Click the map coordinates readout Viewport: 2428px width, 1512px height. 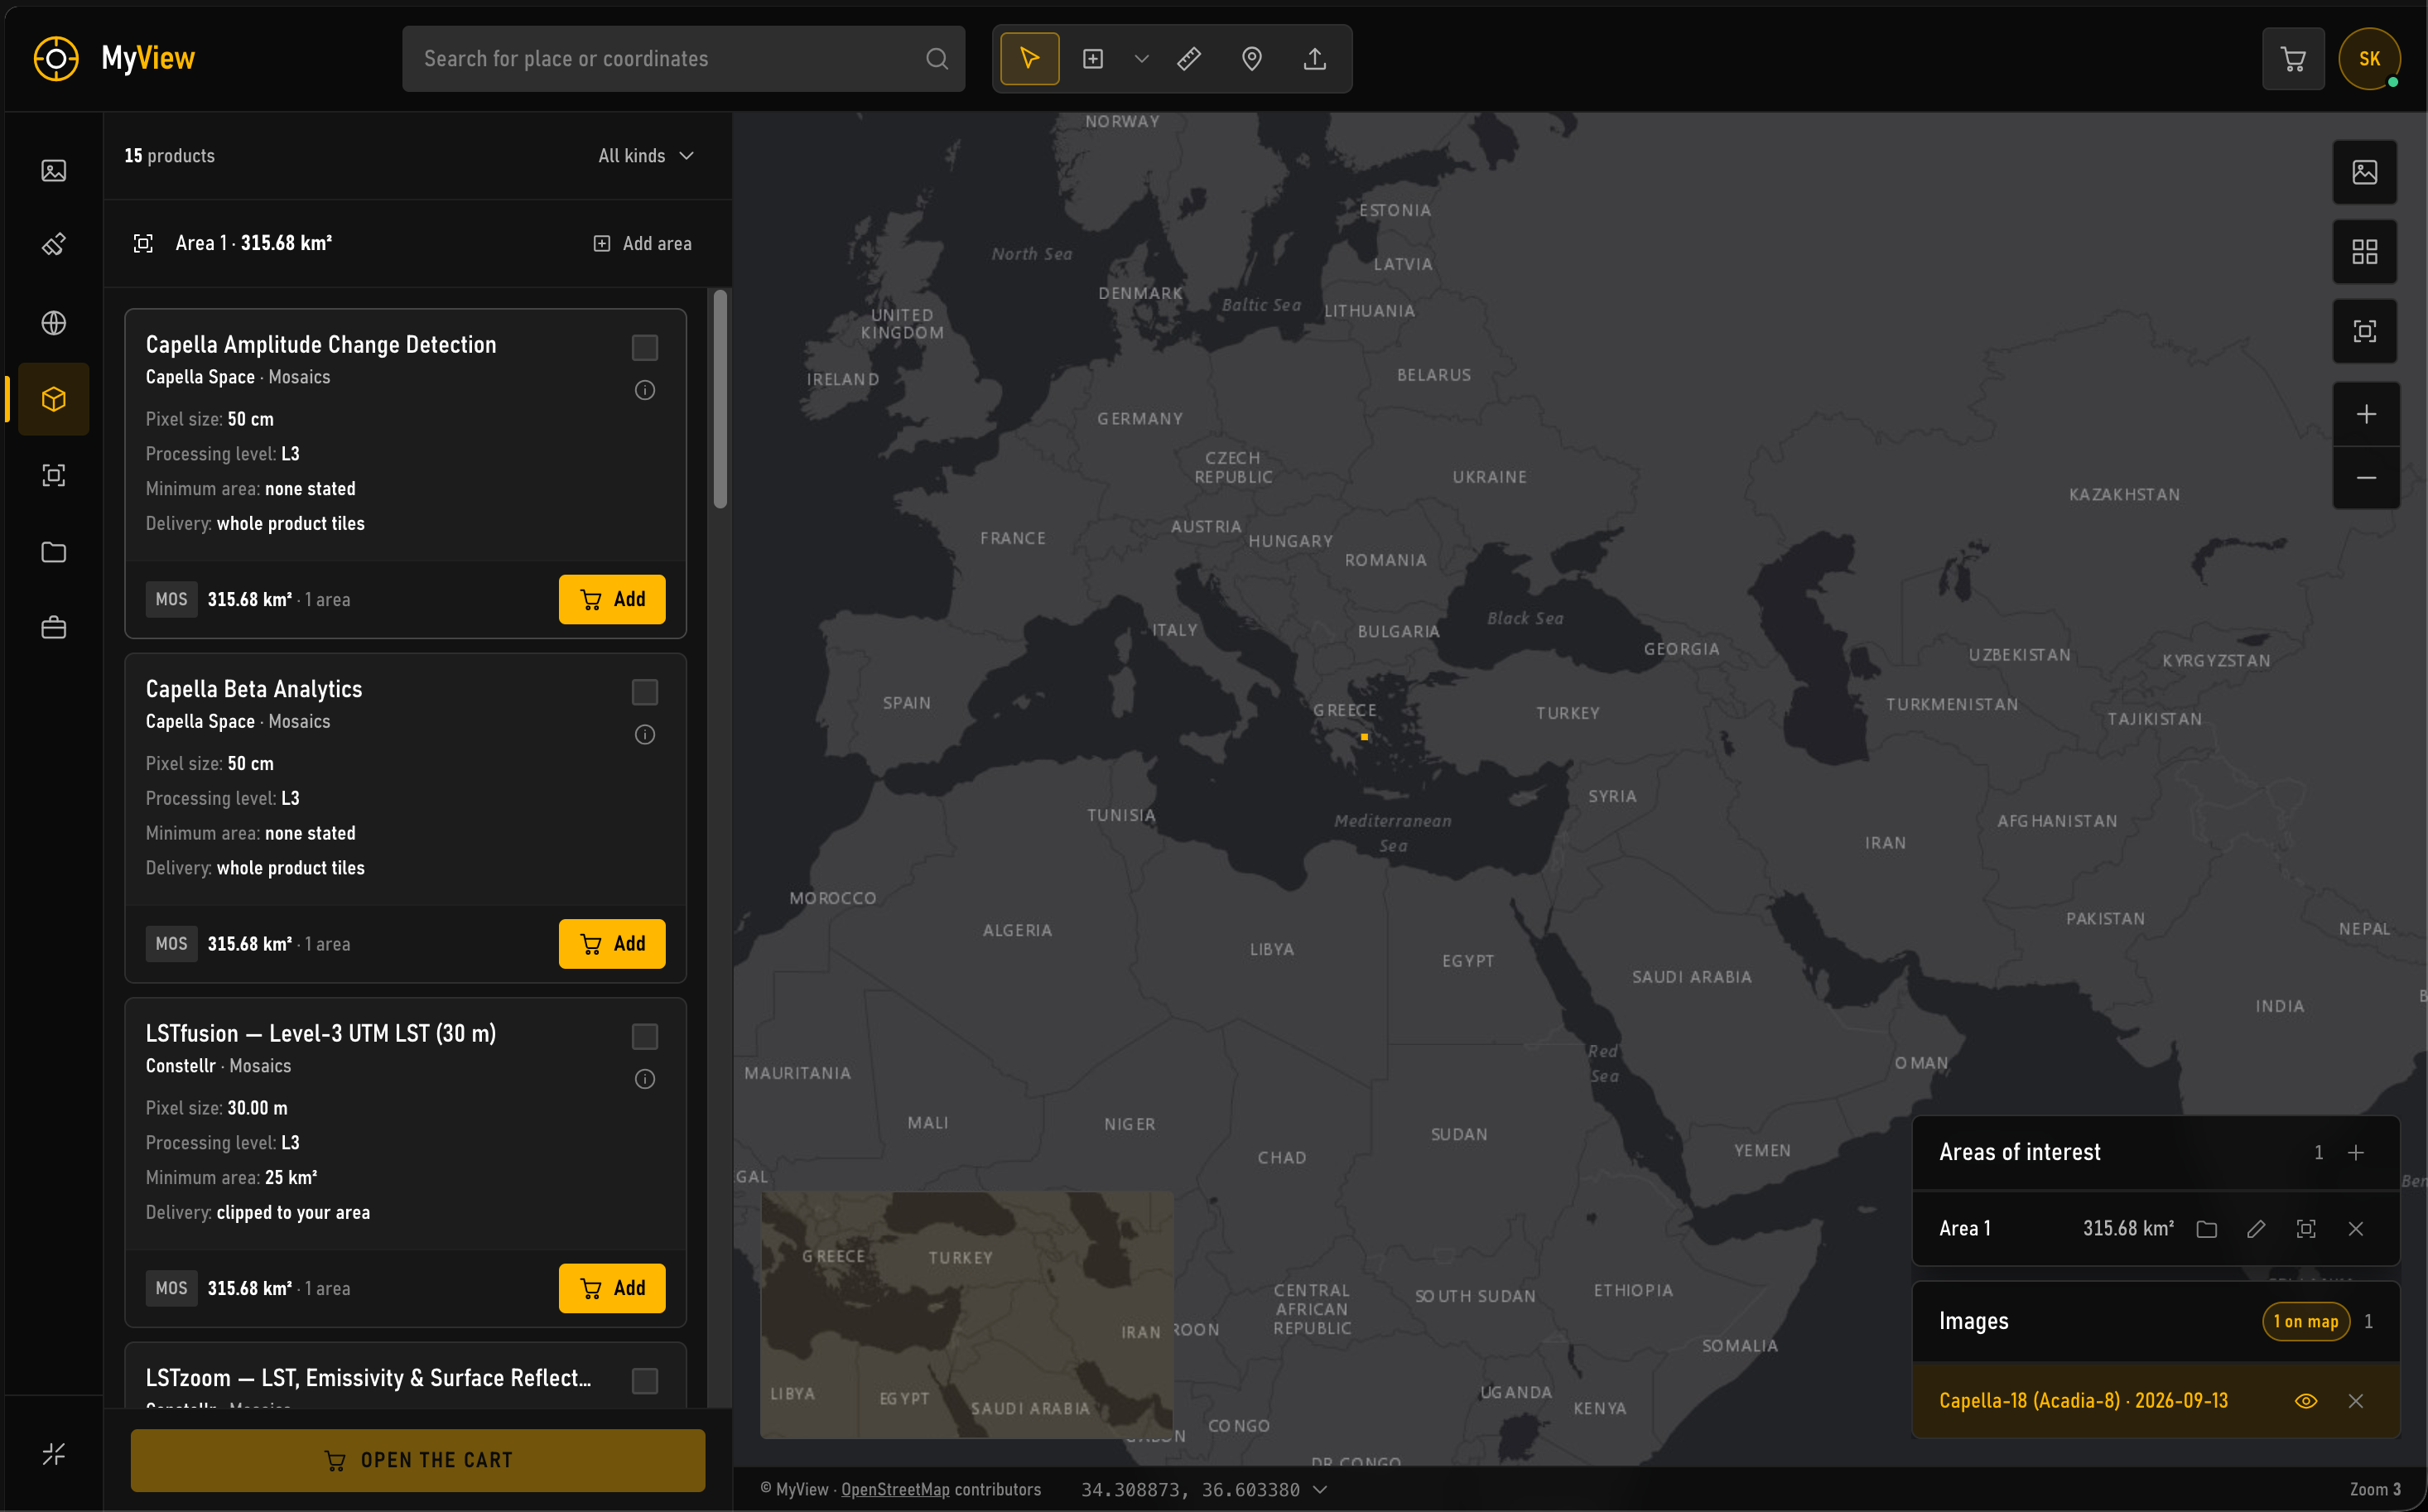[x=1190, y=1489]
